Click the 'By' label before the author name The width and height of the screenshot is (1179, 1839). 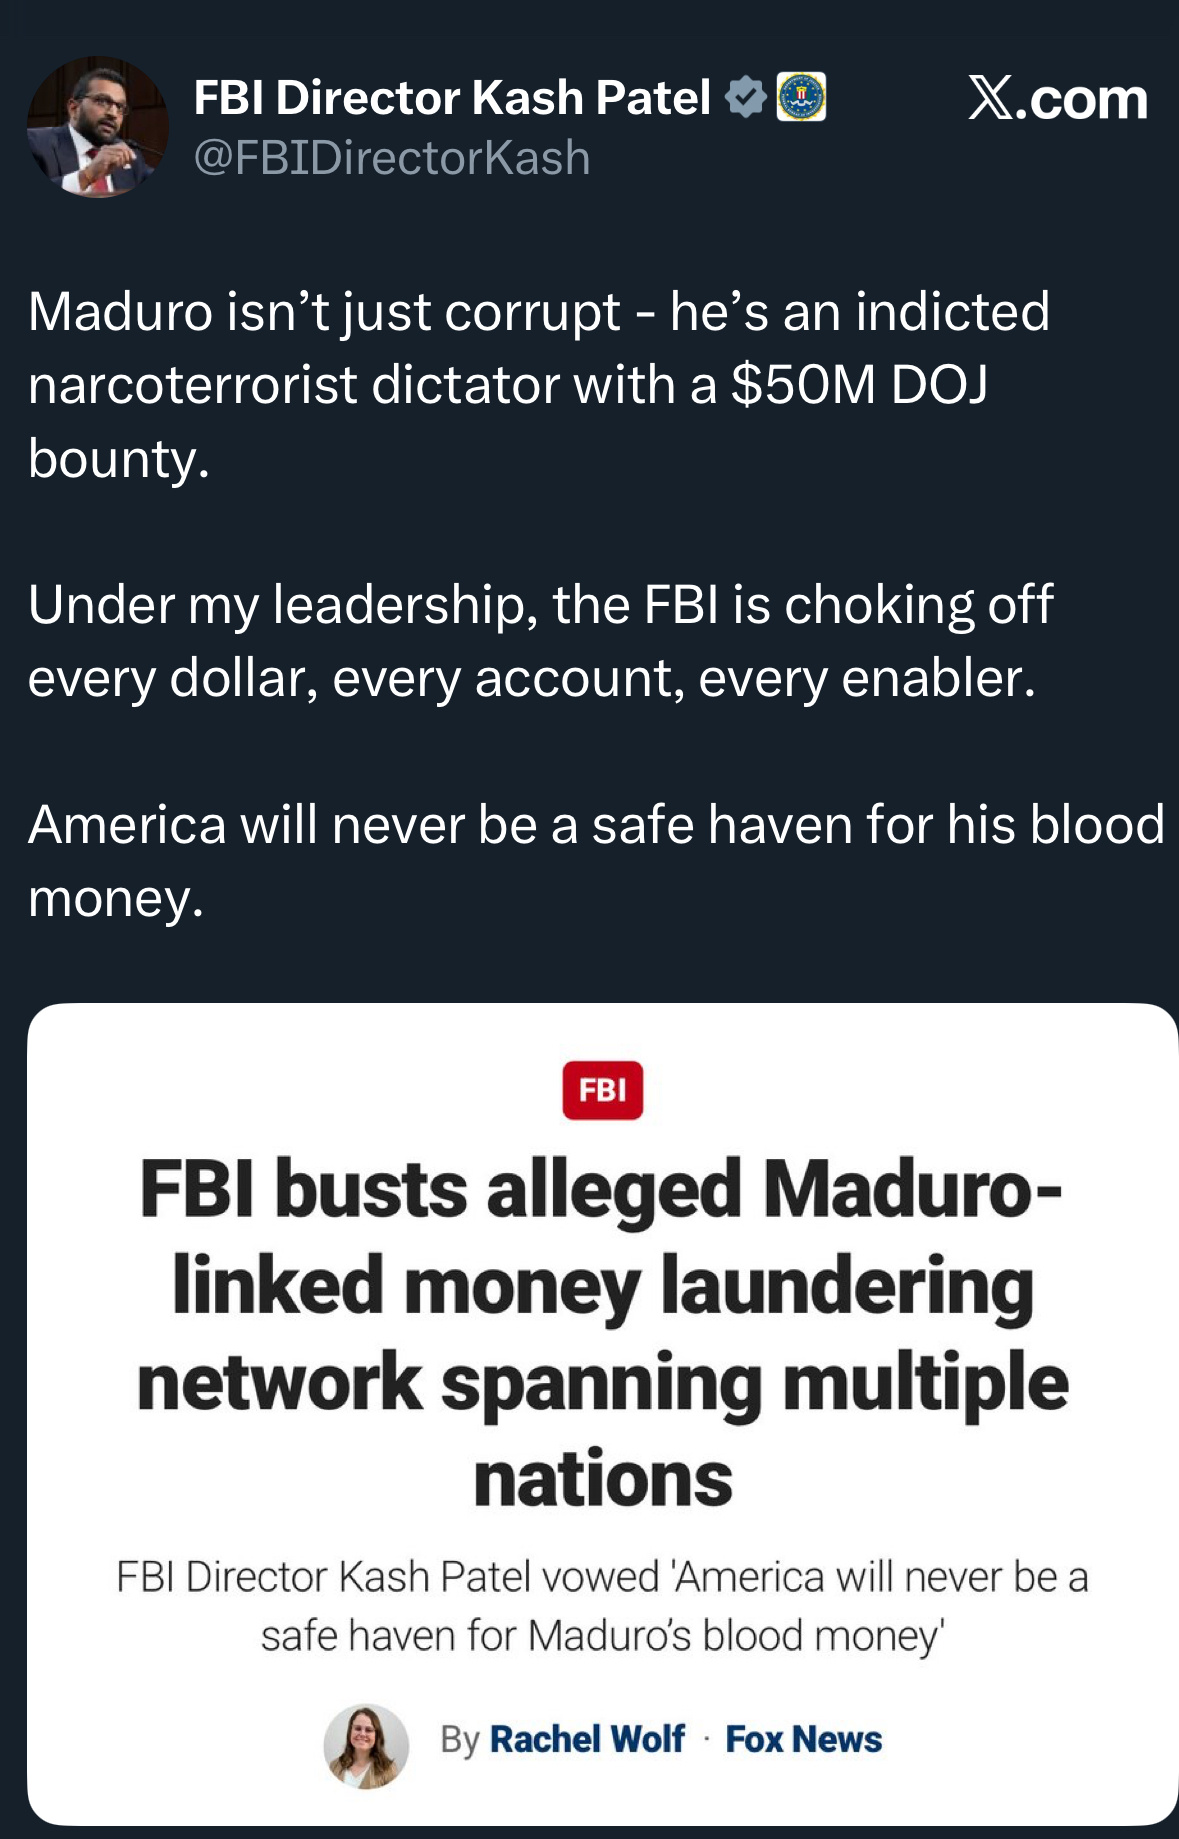pos(460,1740)
